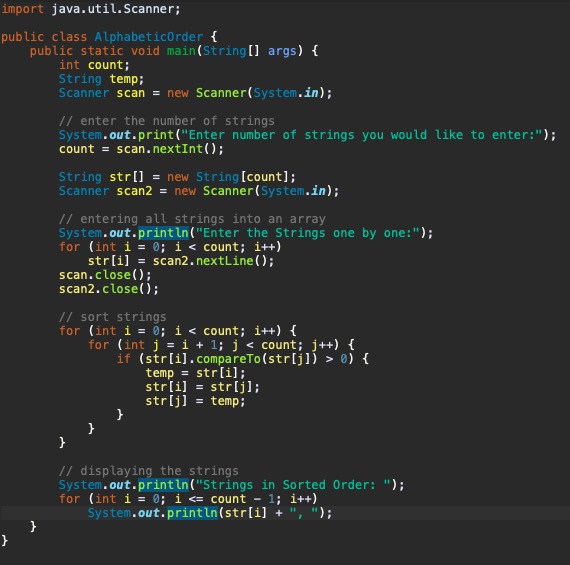This screenshot has width=570, height=565.
Task: Select comment "// enter the number of strings"
Action: click(x=166, y=121)
